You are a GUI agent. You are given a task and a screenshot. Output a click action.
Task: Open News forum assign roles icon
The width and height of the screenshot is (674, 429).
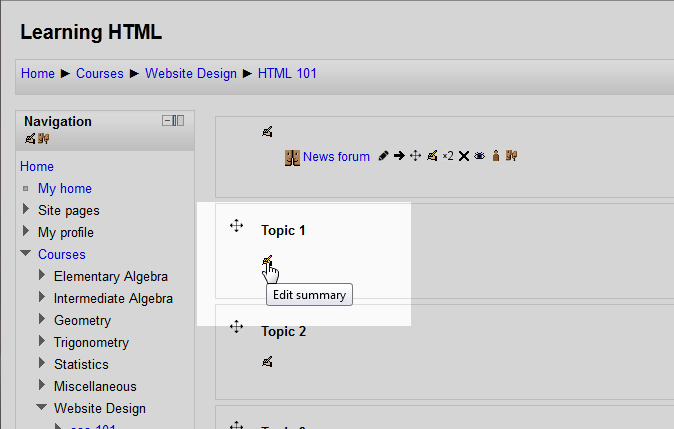click(x=495, y=156)
